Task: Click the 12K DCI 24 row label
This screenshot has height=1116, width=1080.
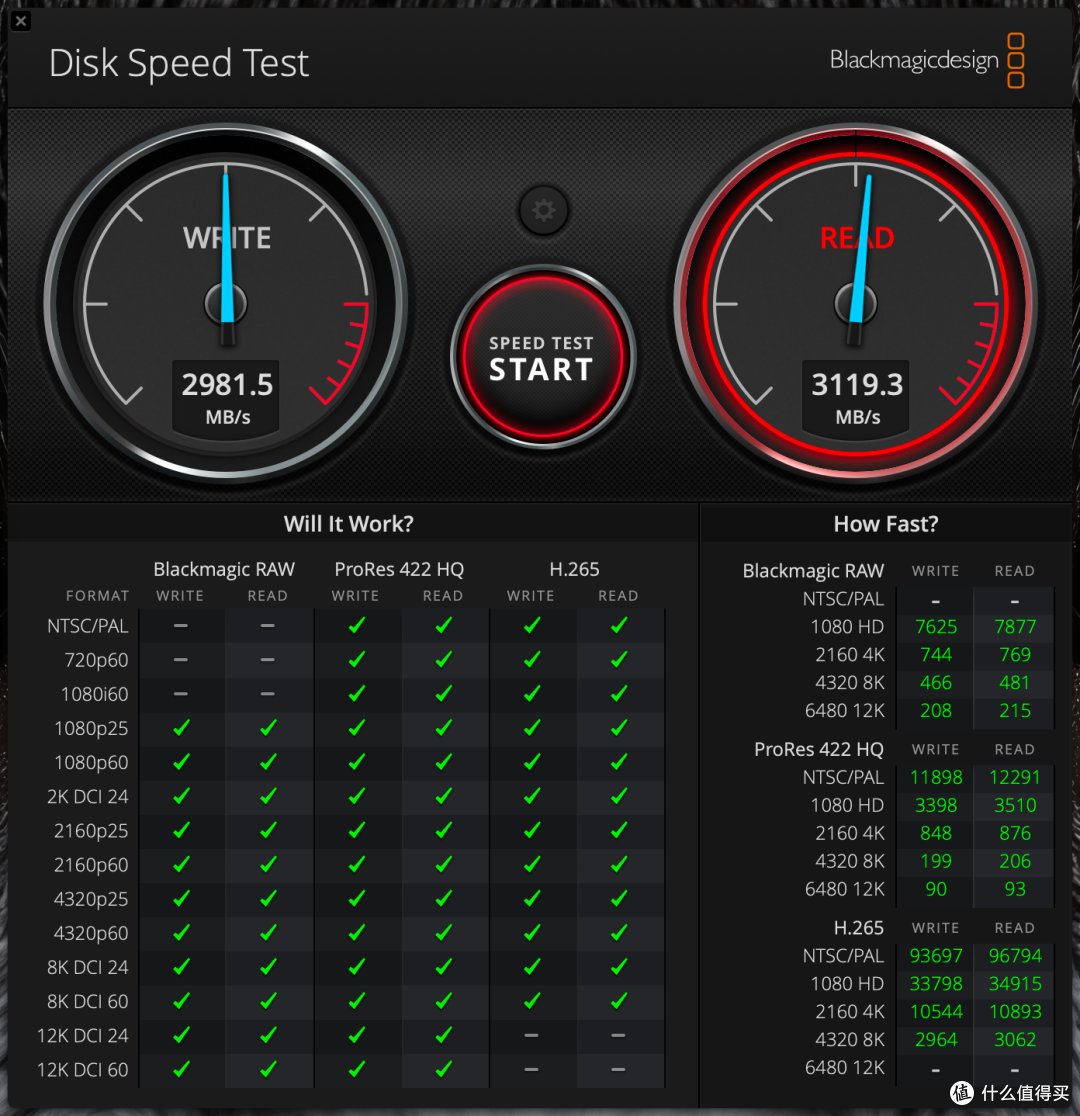Action: tap(83, 1036)
